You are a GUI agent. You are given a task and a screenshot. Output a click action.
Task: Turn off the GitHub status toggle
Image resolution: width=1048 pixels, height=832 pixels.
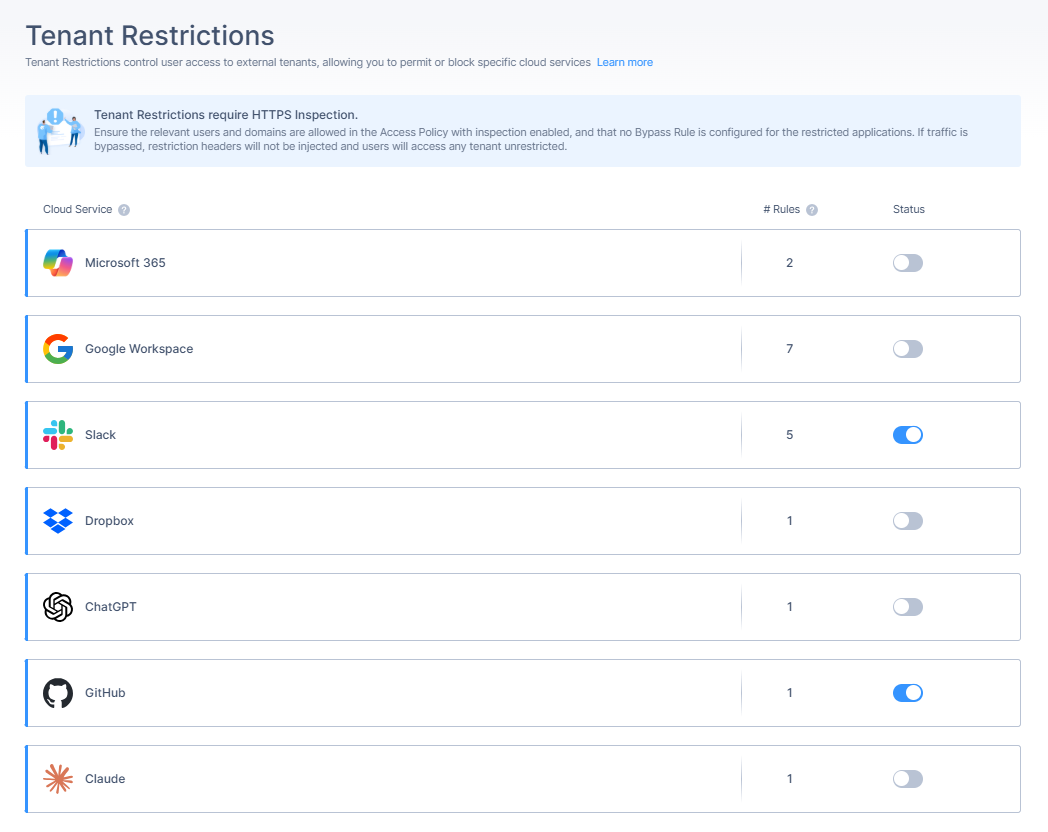pyautogui.click(x=908, y=693)
